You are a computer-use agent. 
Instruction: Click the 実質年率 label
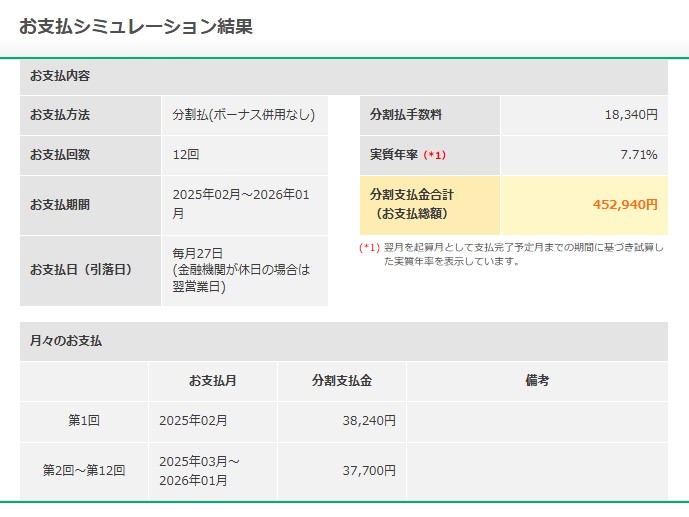(x=394, y=155)
